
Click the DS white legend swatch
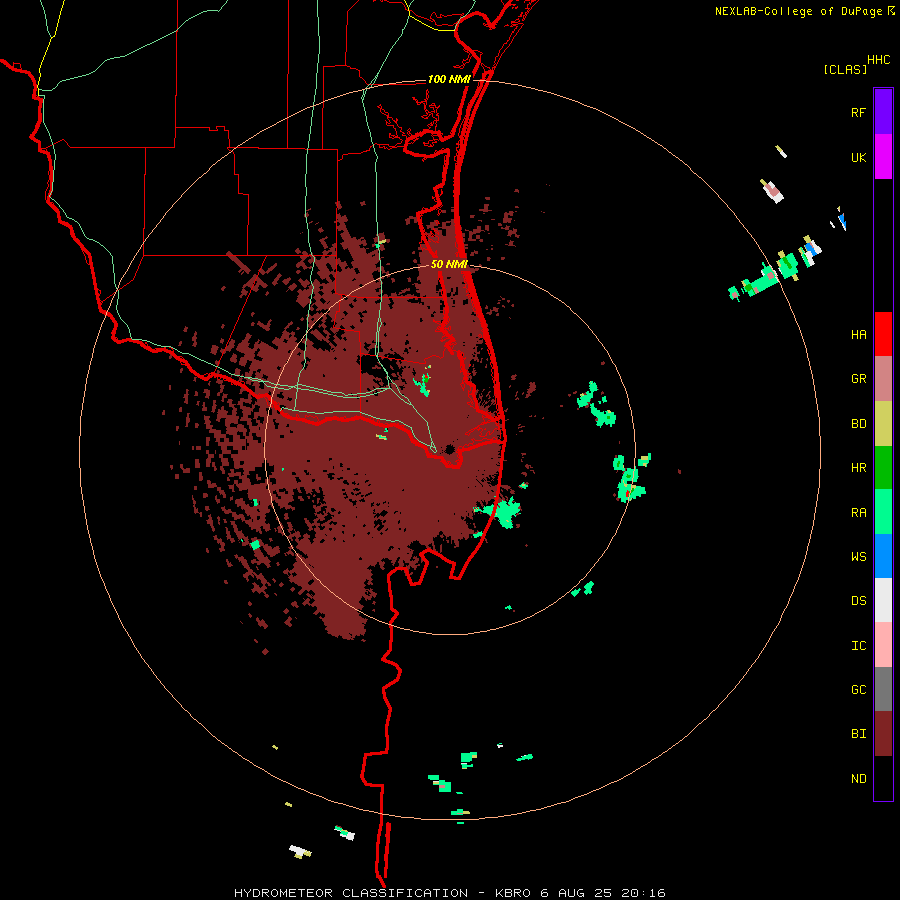pos(883,600)
